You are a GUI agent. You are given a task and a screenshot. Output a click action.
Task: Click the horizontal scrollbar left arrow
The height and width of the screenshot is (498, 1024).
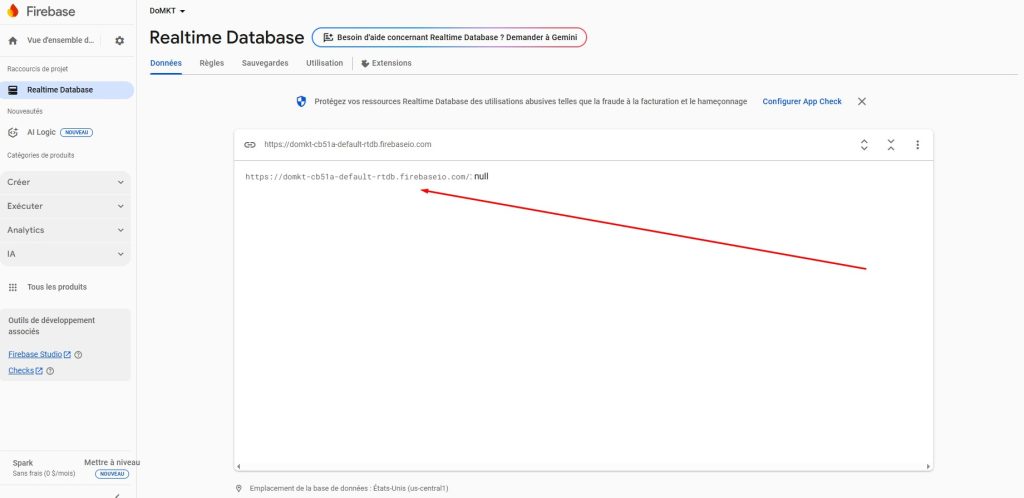pos(238,467)
